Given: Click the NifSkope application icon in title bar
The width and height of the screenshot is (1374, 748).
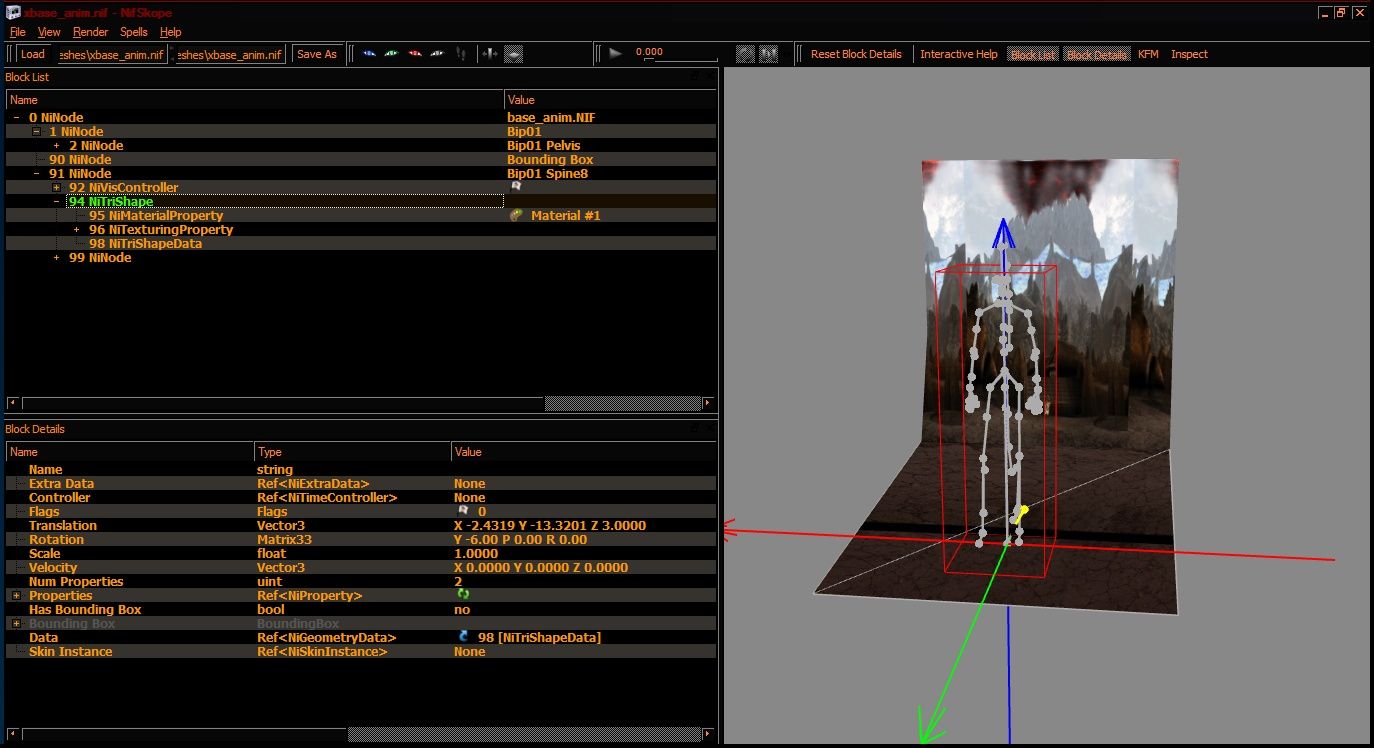Looking at the screenshot, I should pos(12,10).
